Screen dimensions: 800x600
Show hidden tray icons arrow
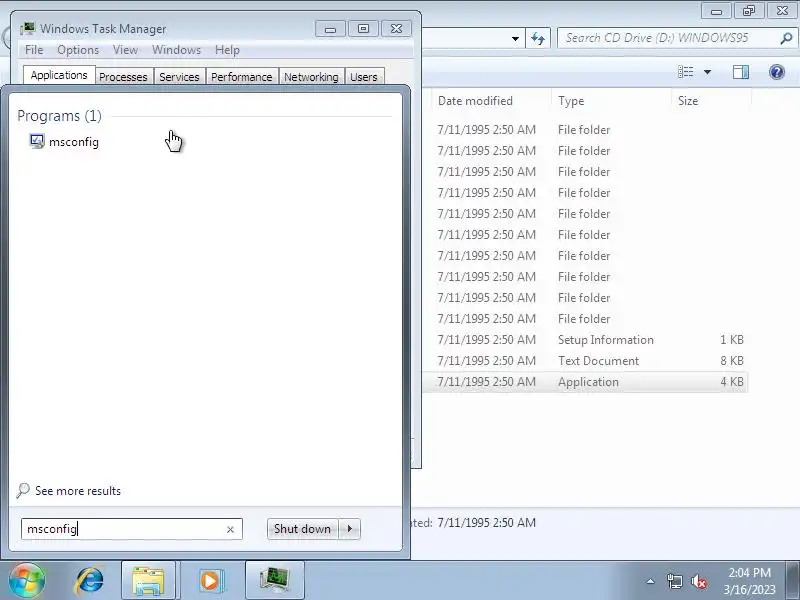(x=651, y=581)
